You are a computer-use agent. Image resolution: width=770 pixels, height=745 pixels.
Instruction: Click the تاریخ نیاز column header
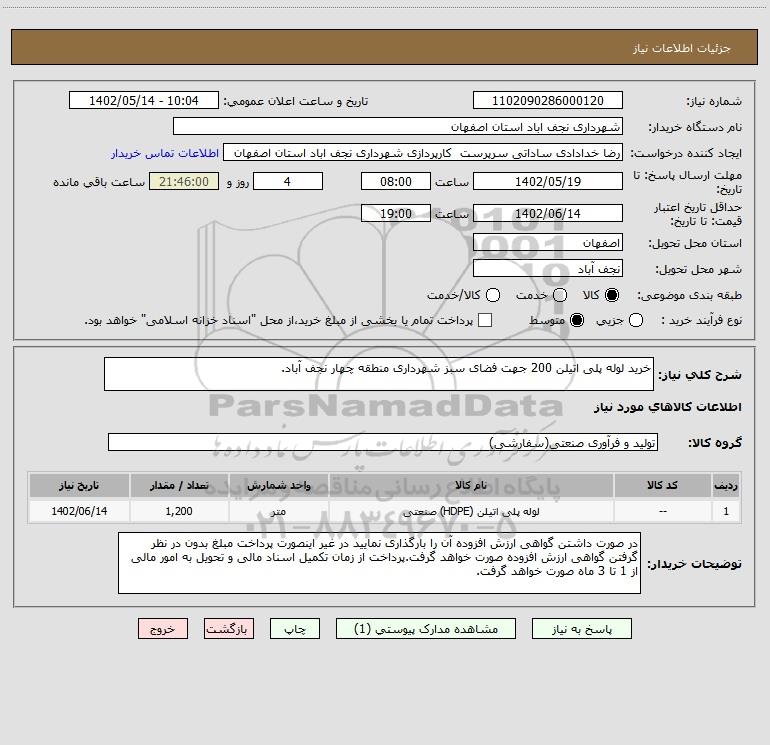click(79, 486)
